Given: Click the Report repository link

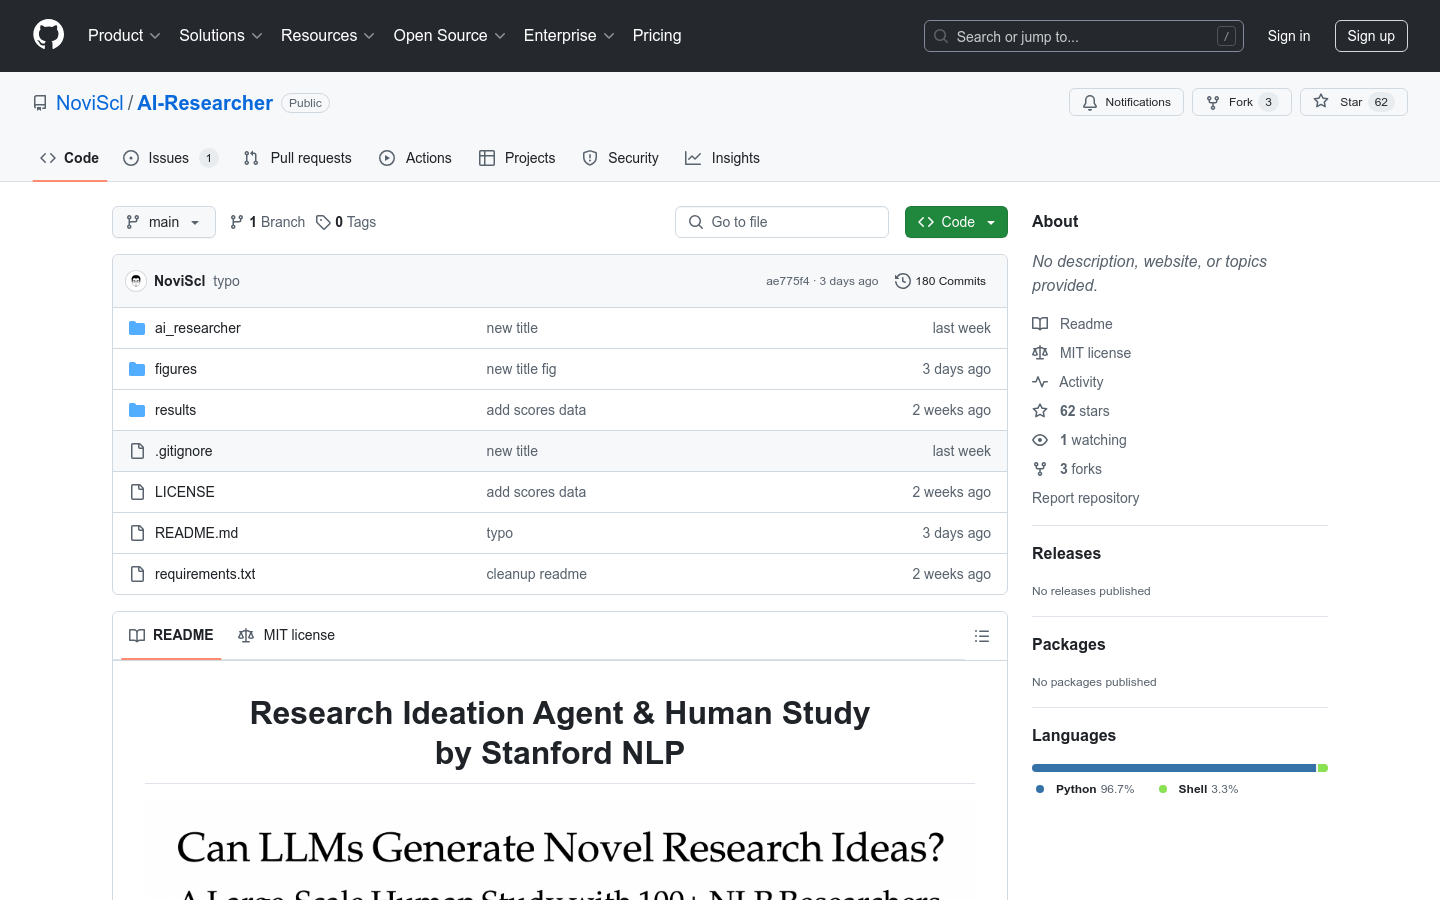Looking at the screenshot, I should 1085,498.
